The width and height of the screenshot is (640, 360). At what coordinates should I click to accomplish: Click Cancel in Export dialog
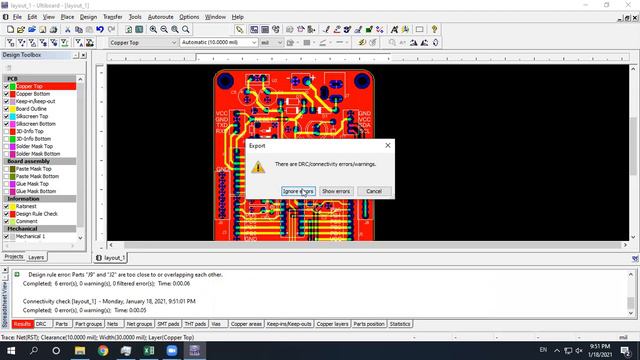(x=374, y=191)
